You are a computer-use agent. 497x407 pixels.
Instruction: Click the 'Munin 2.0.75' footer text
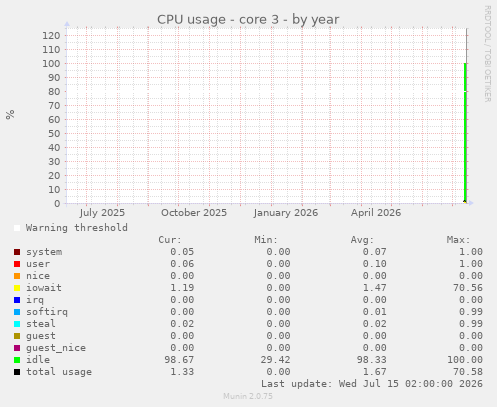(x=248, y=396)
